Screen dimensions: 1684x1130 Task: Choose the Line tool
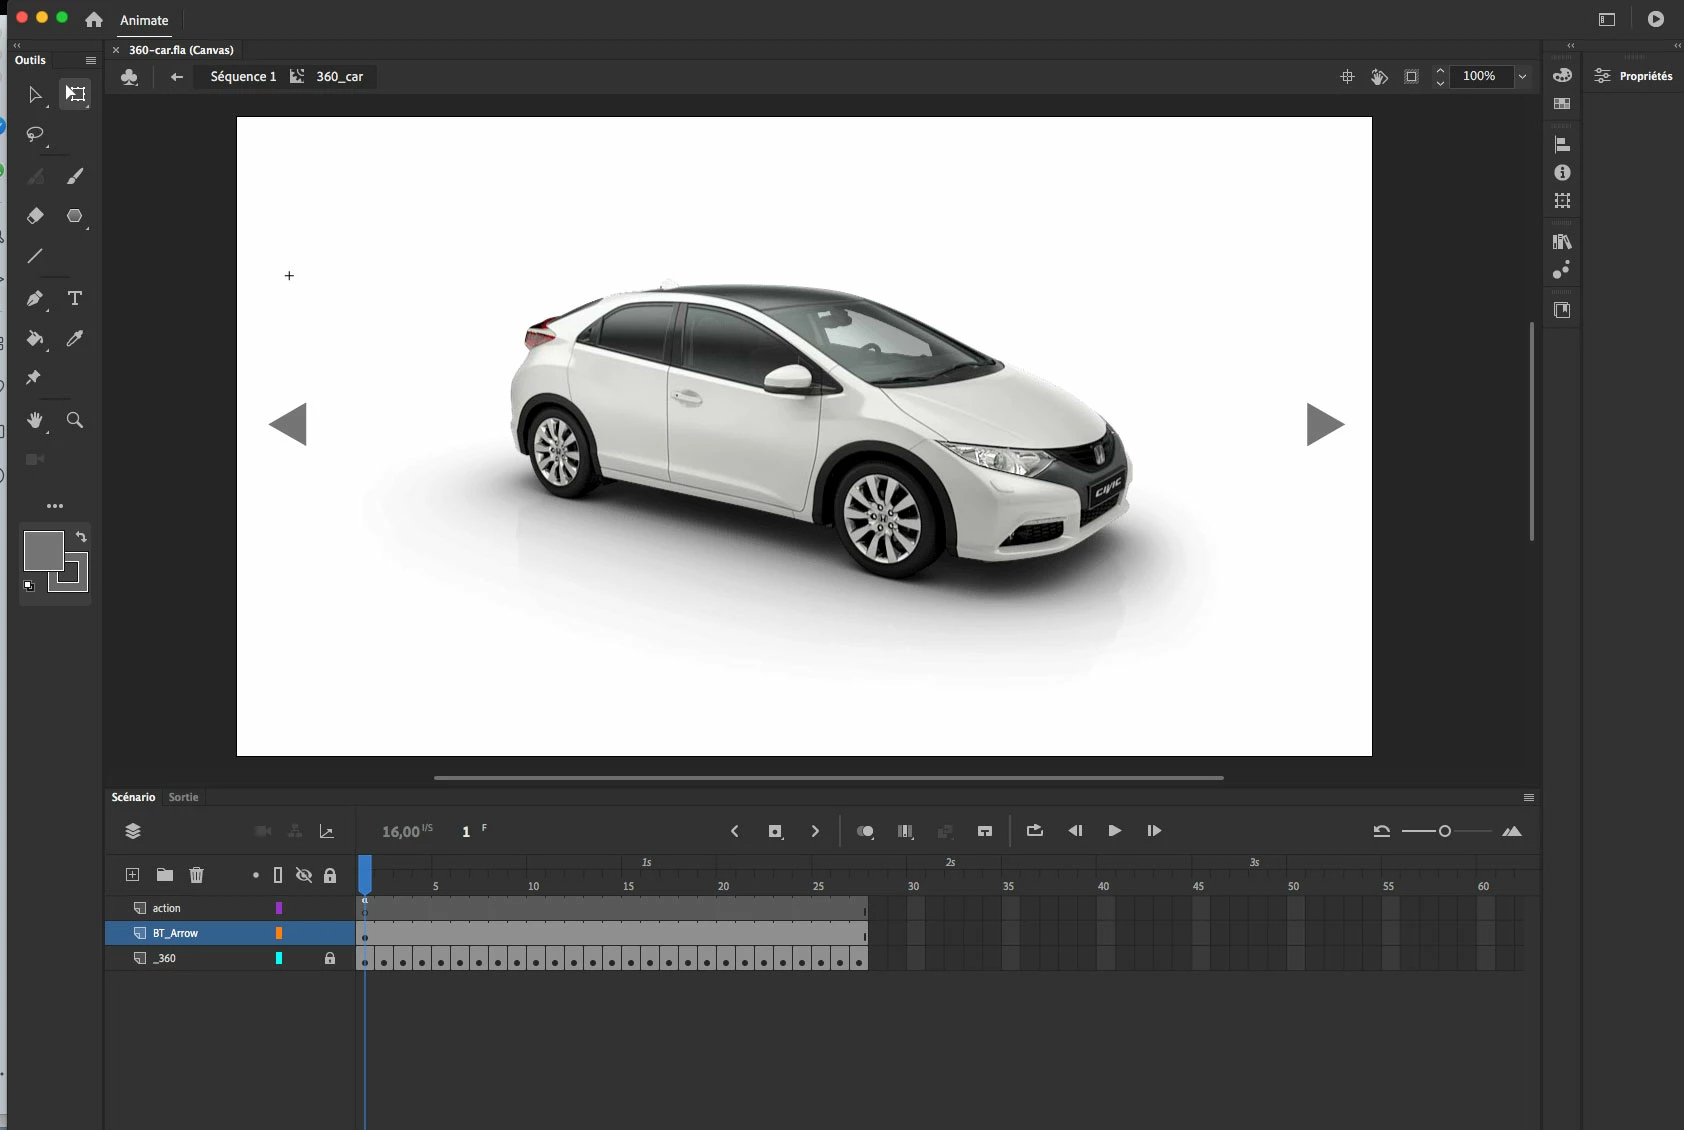(35, 256)
